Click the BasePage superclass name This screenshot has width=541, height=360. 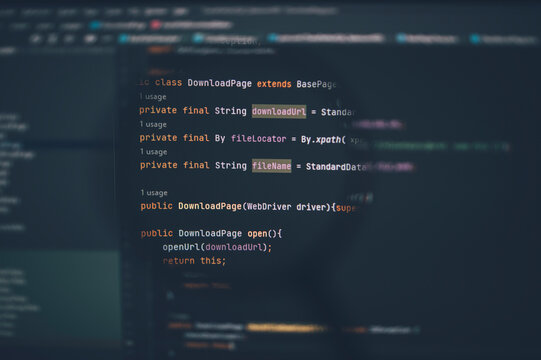coord(316,84)
